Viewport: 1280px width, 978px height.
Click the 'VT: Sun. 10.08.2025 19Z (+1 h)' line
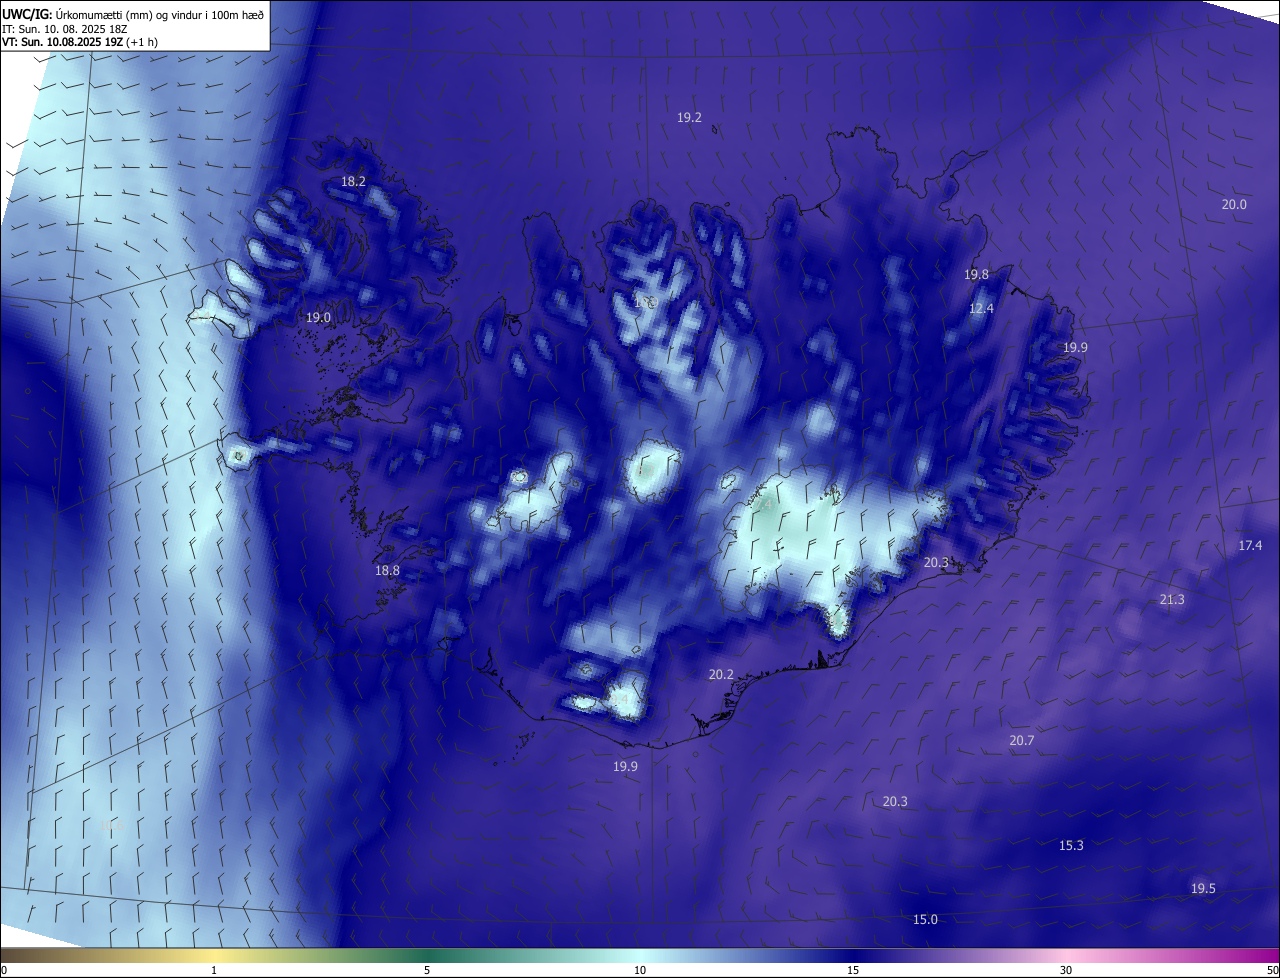80,42
